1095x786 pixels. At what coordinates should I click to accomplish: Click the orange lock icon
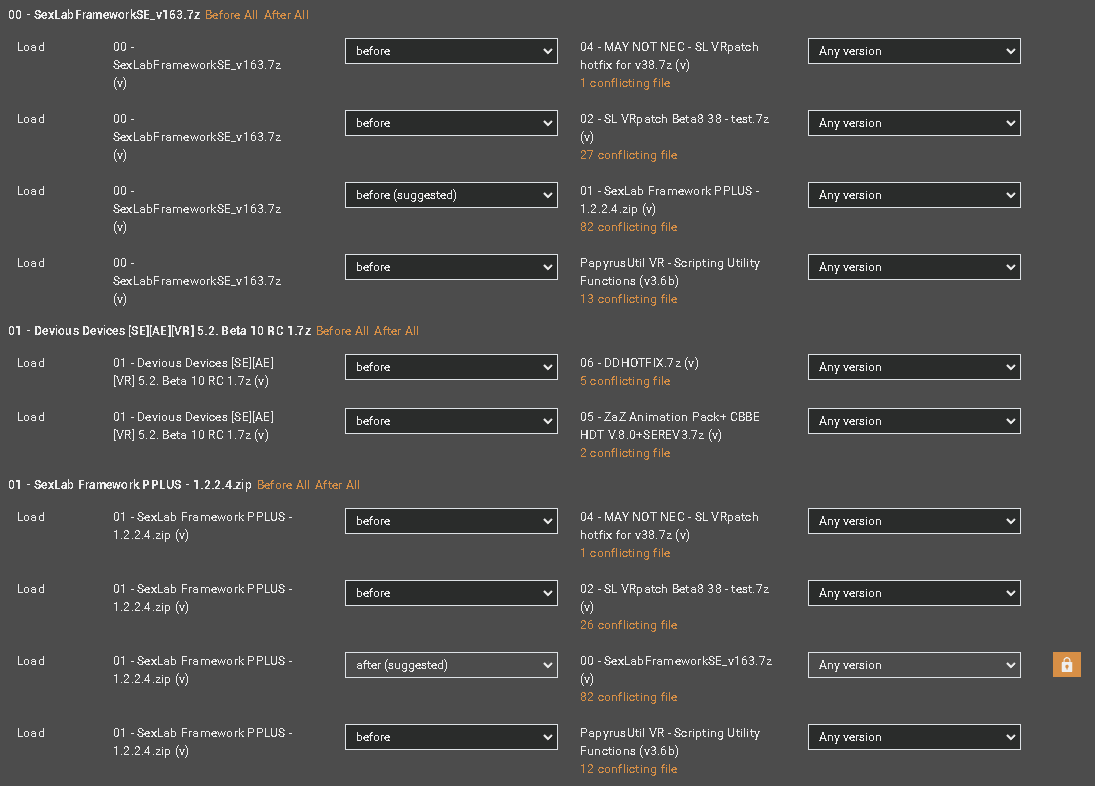coord(1066,665)
